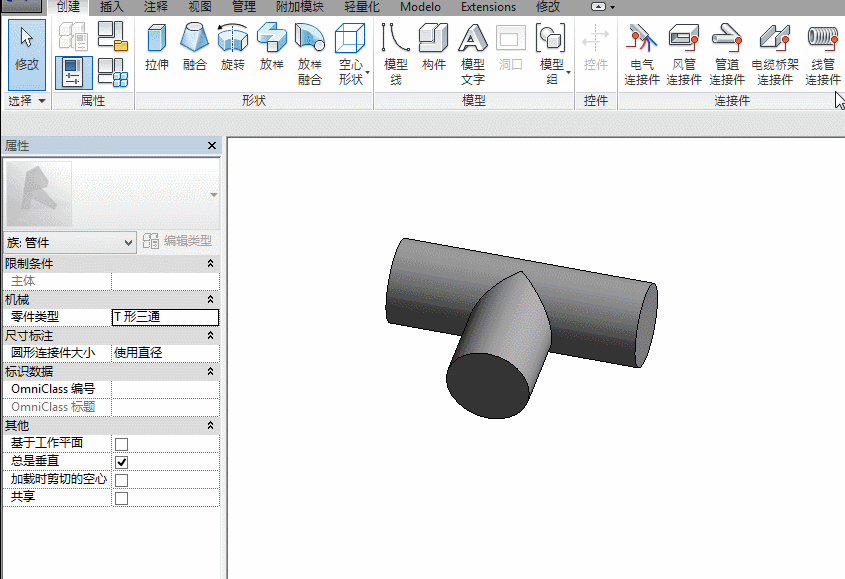Click the 构件 component tool
Image resolution: width=845 pixels, height=579 pixels.
click(434, 47)
